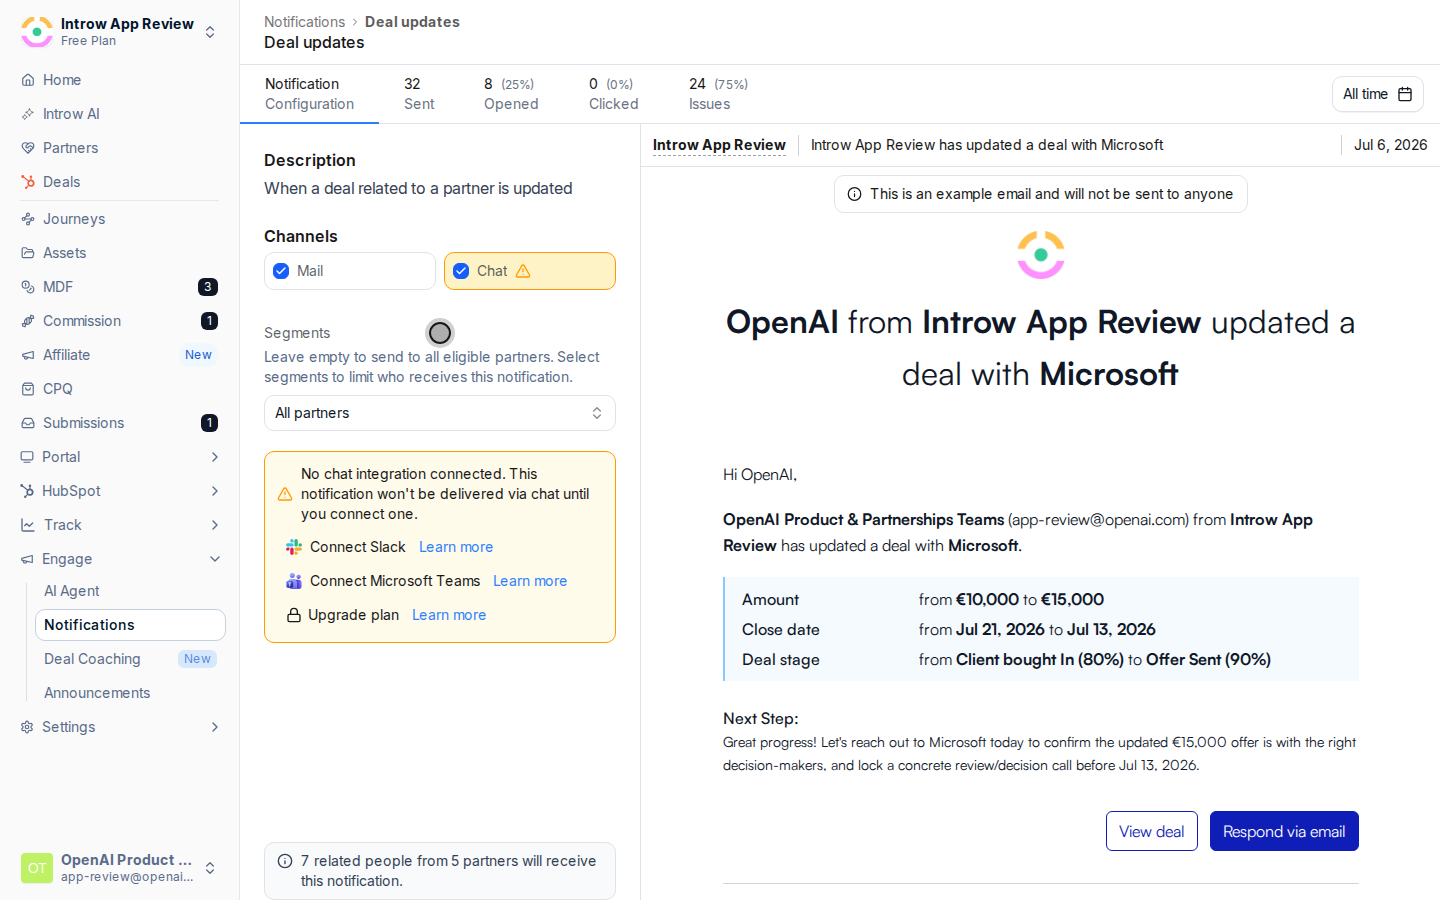The image size is (1440, 900).
Task: Open the All time date filter
Action: tap(1377, 94)
